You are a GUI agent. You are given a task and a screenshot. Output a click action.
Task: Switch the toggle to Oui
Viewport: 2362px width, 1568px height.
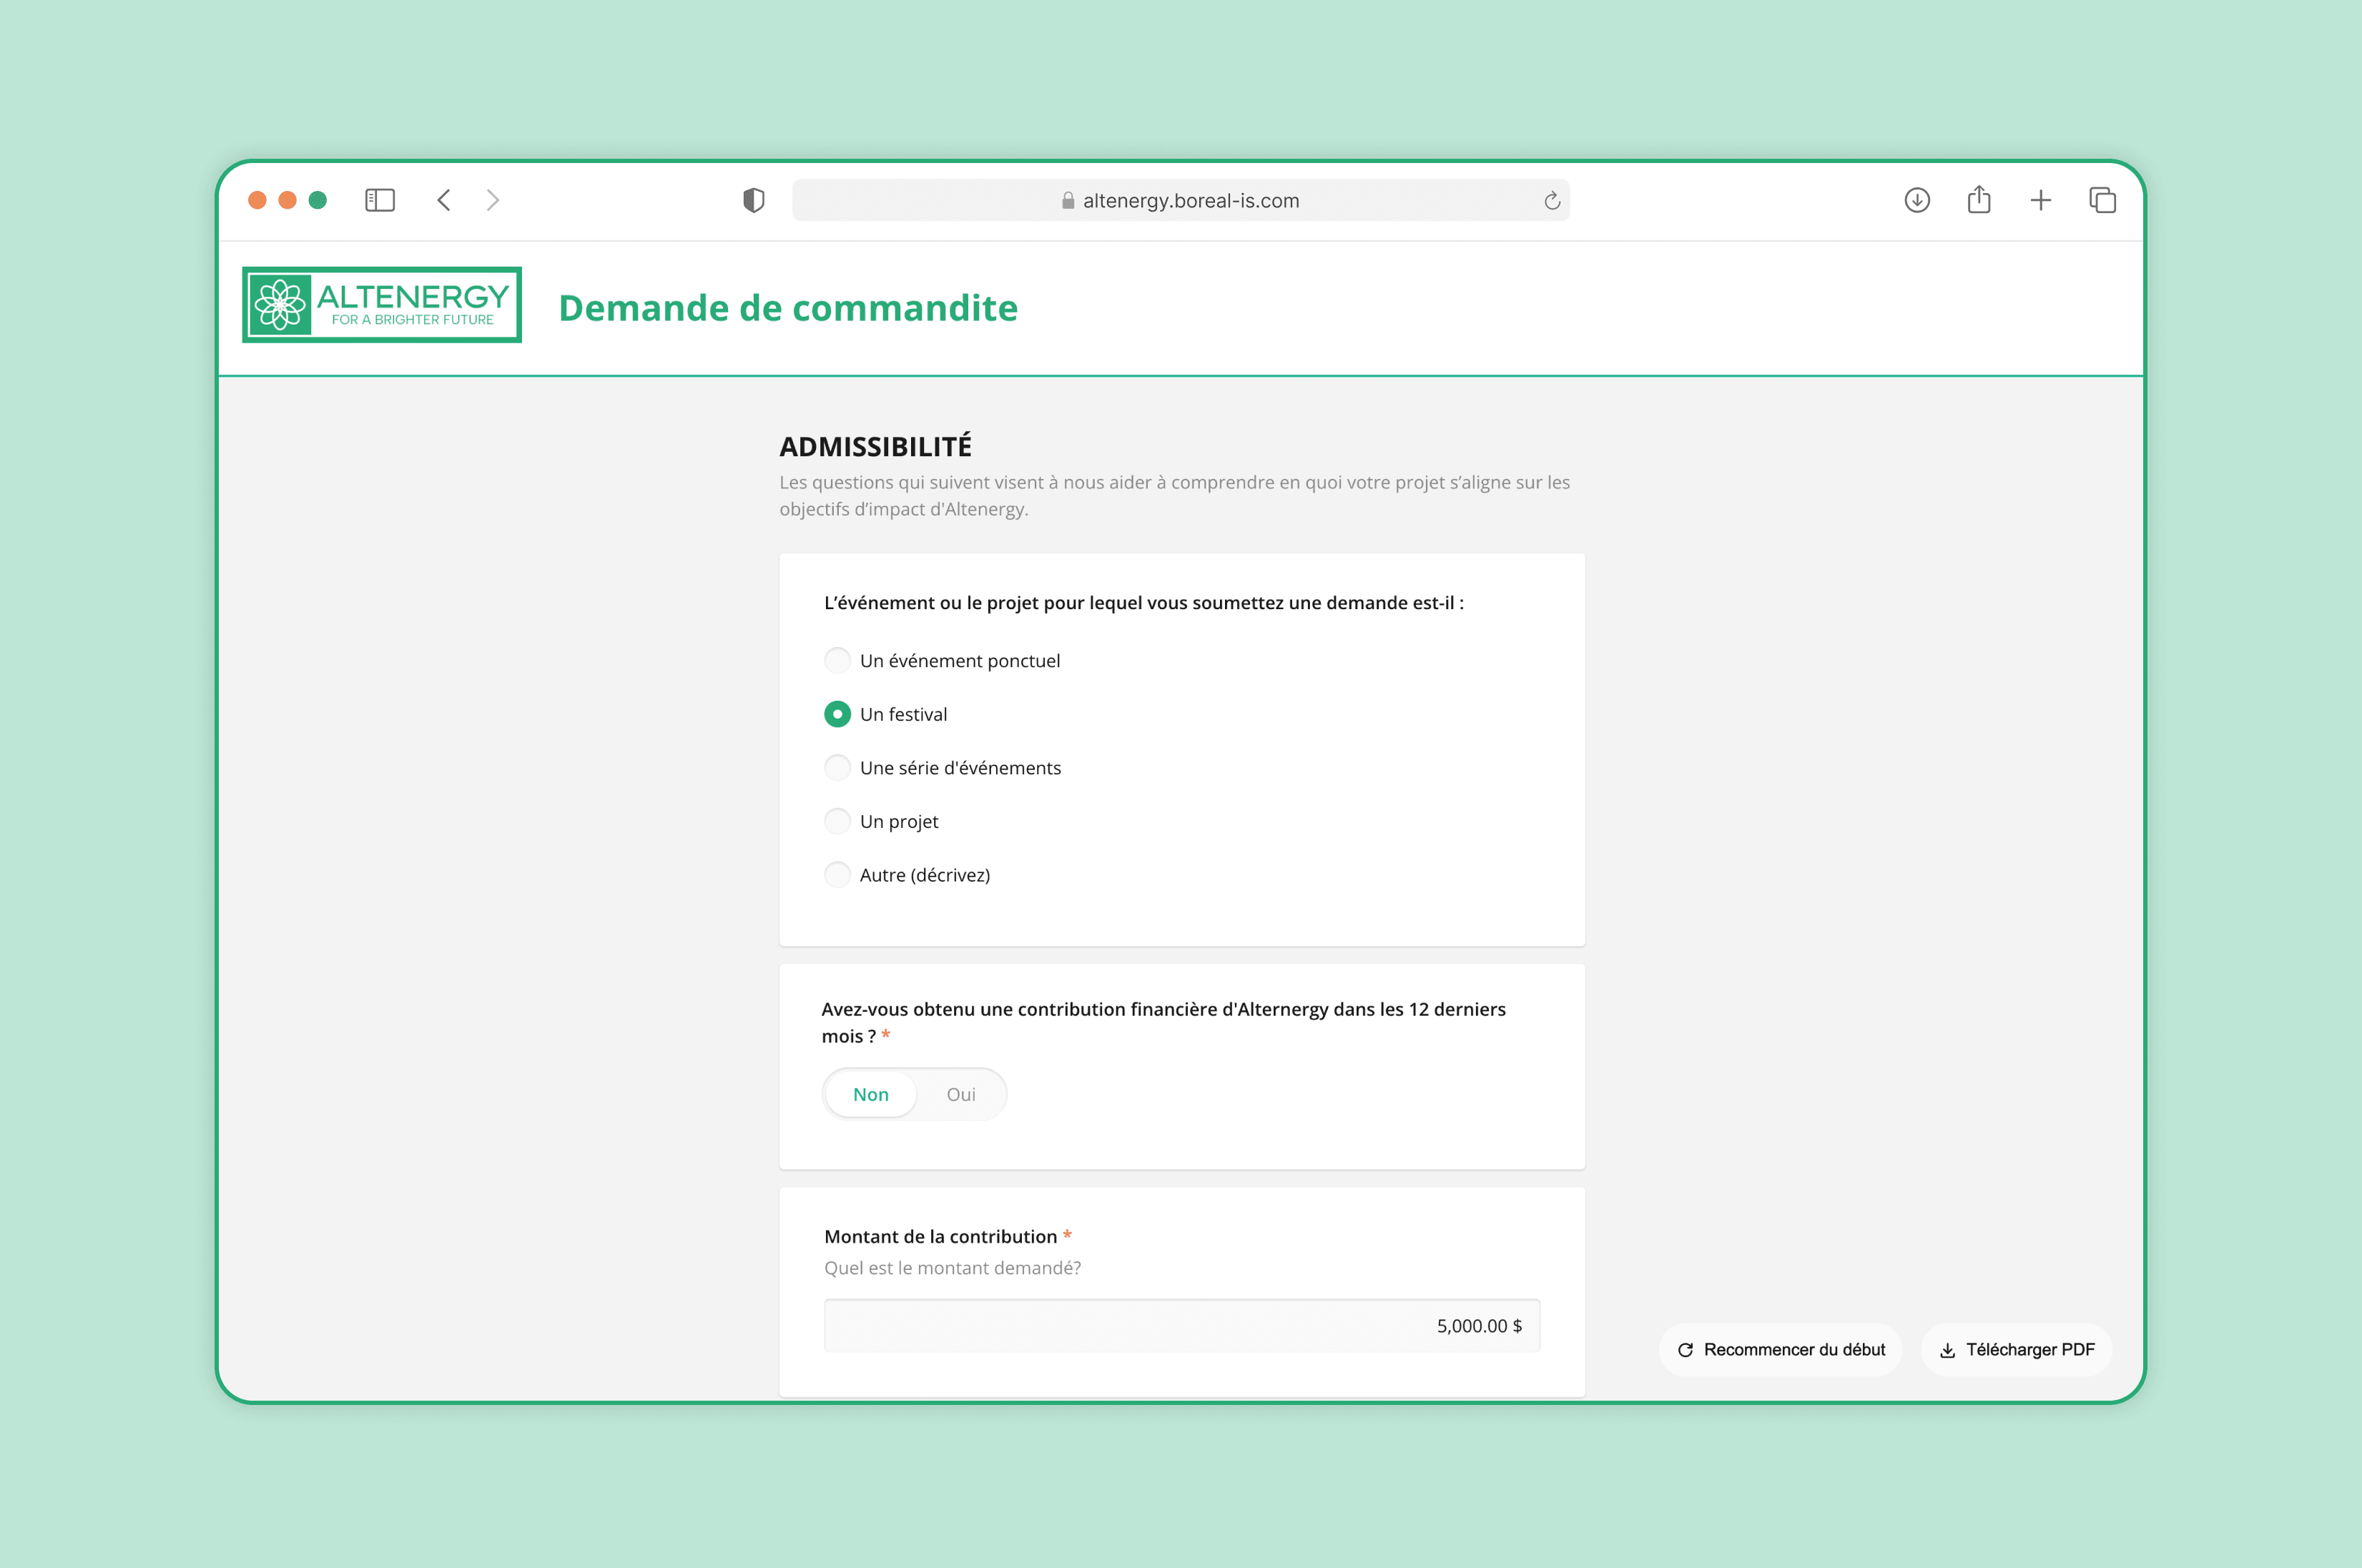point(960,1094)
